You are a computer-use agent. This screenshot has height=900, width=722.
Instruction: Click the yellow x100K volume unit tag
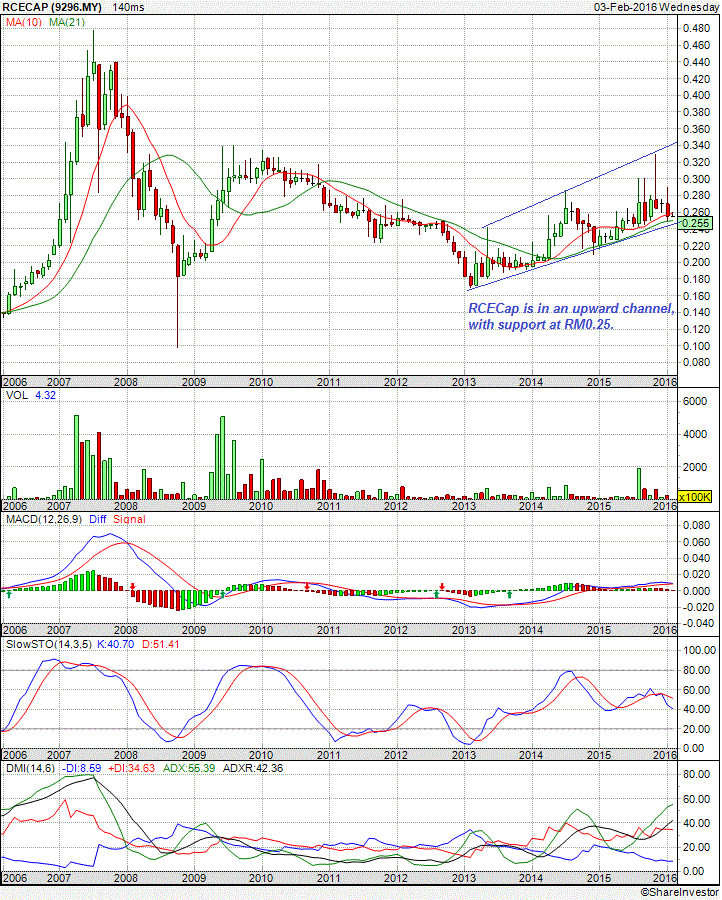[x=695, y=496]
